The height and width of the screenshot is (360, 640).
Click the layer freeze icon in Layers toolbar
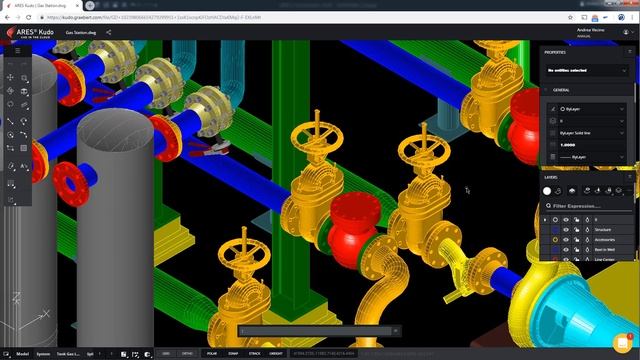pyautogui.click(x=598, y=191)
